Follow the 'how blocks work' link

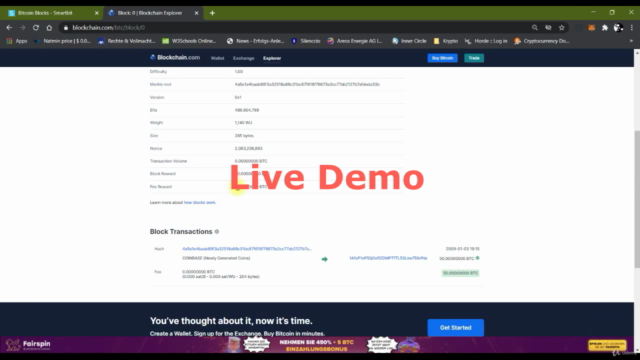(x=200, y=202)
